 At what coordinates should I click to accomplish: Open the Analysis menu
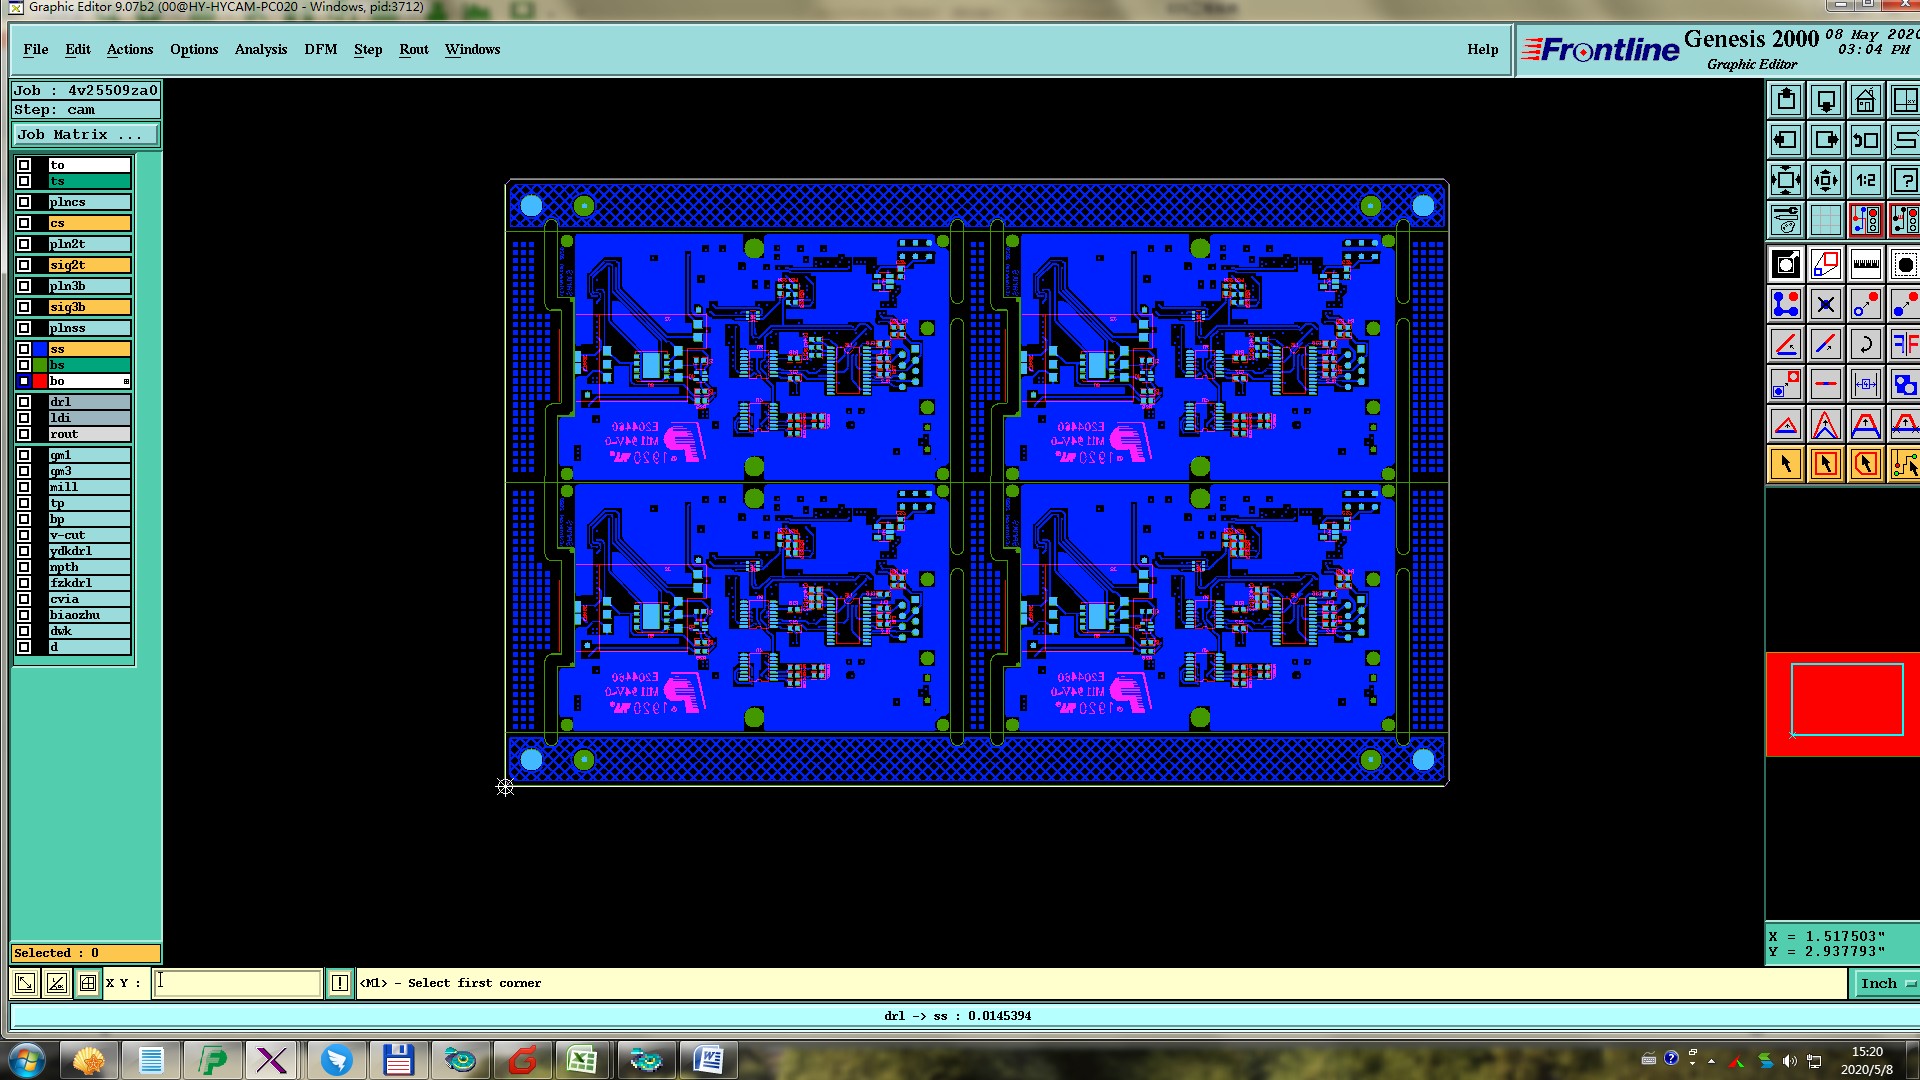(261, 49)
